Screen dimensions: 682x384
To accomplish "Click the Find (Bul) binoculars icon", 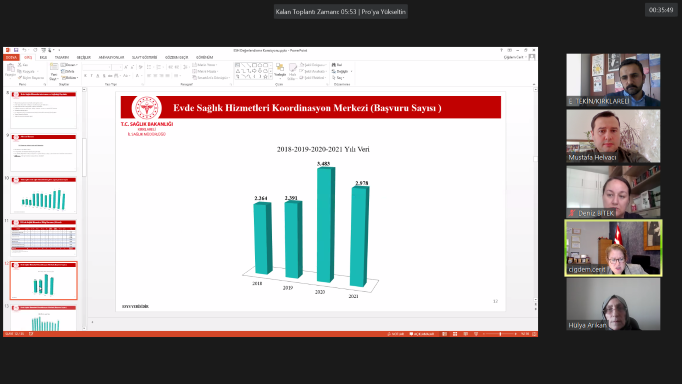I will tap(334, 65).
